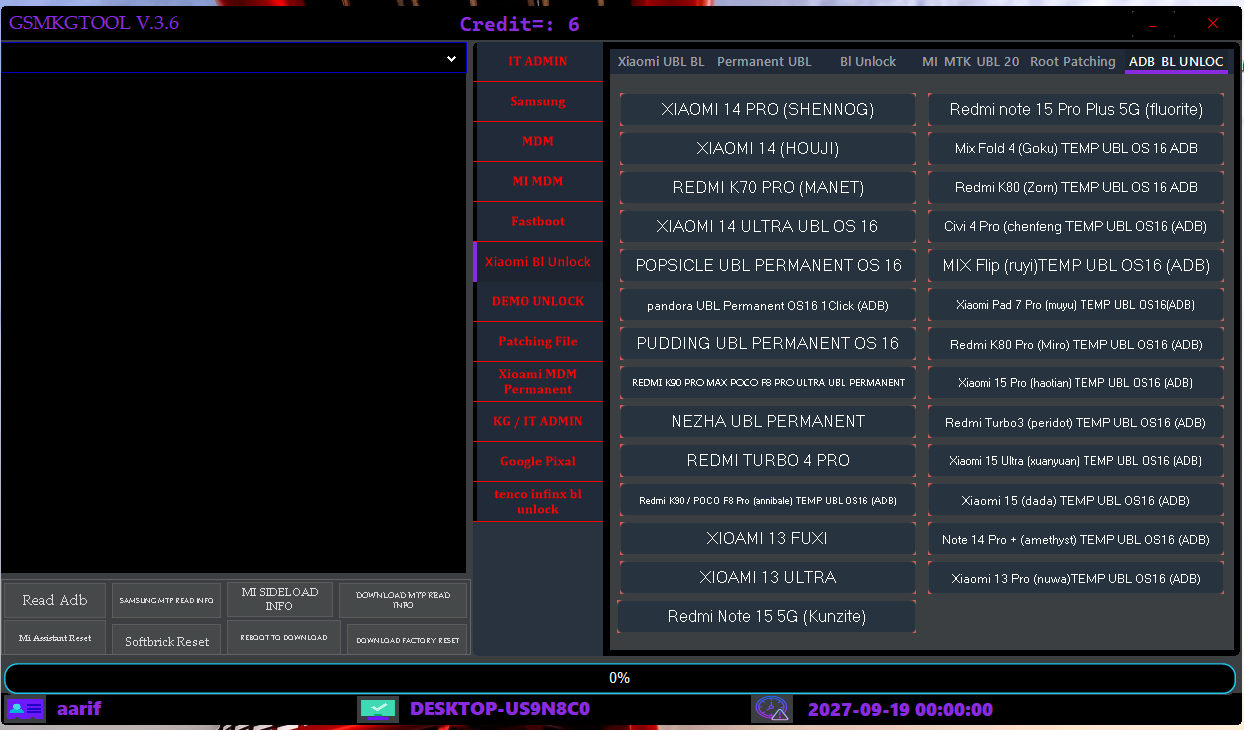
Task: Choose Civi 4 Pro (chenfeng) TEMP UBL
Action: 1076,227
